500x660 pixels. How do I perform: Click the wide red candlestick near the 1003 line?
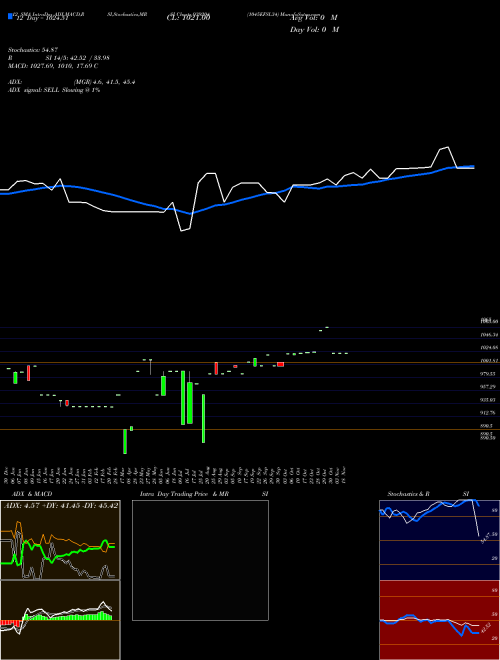point(281,365)
